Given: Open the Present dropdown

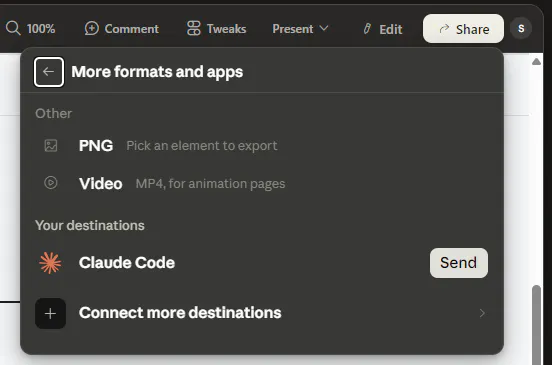Looking at the screenshot, I should [300, 29].
